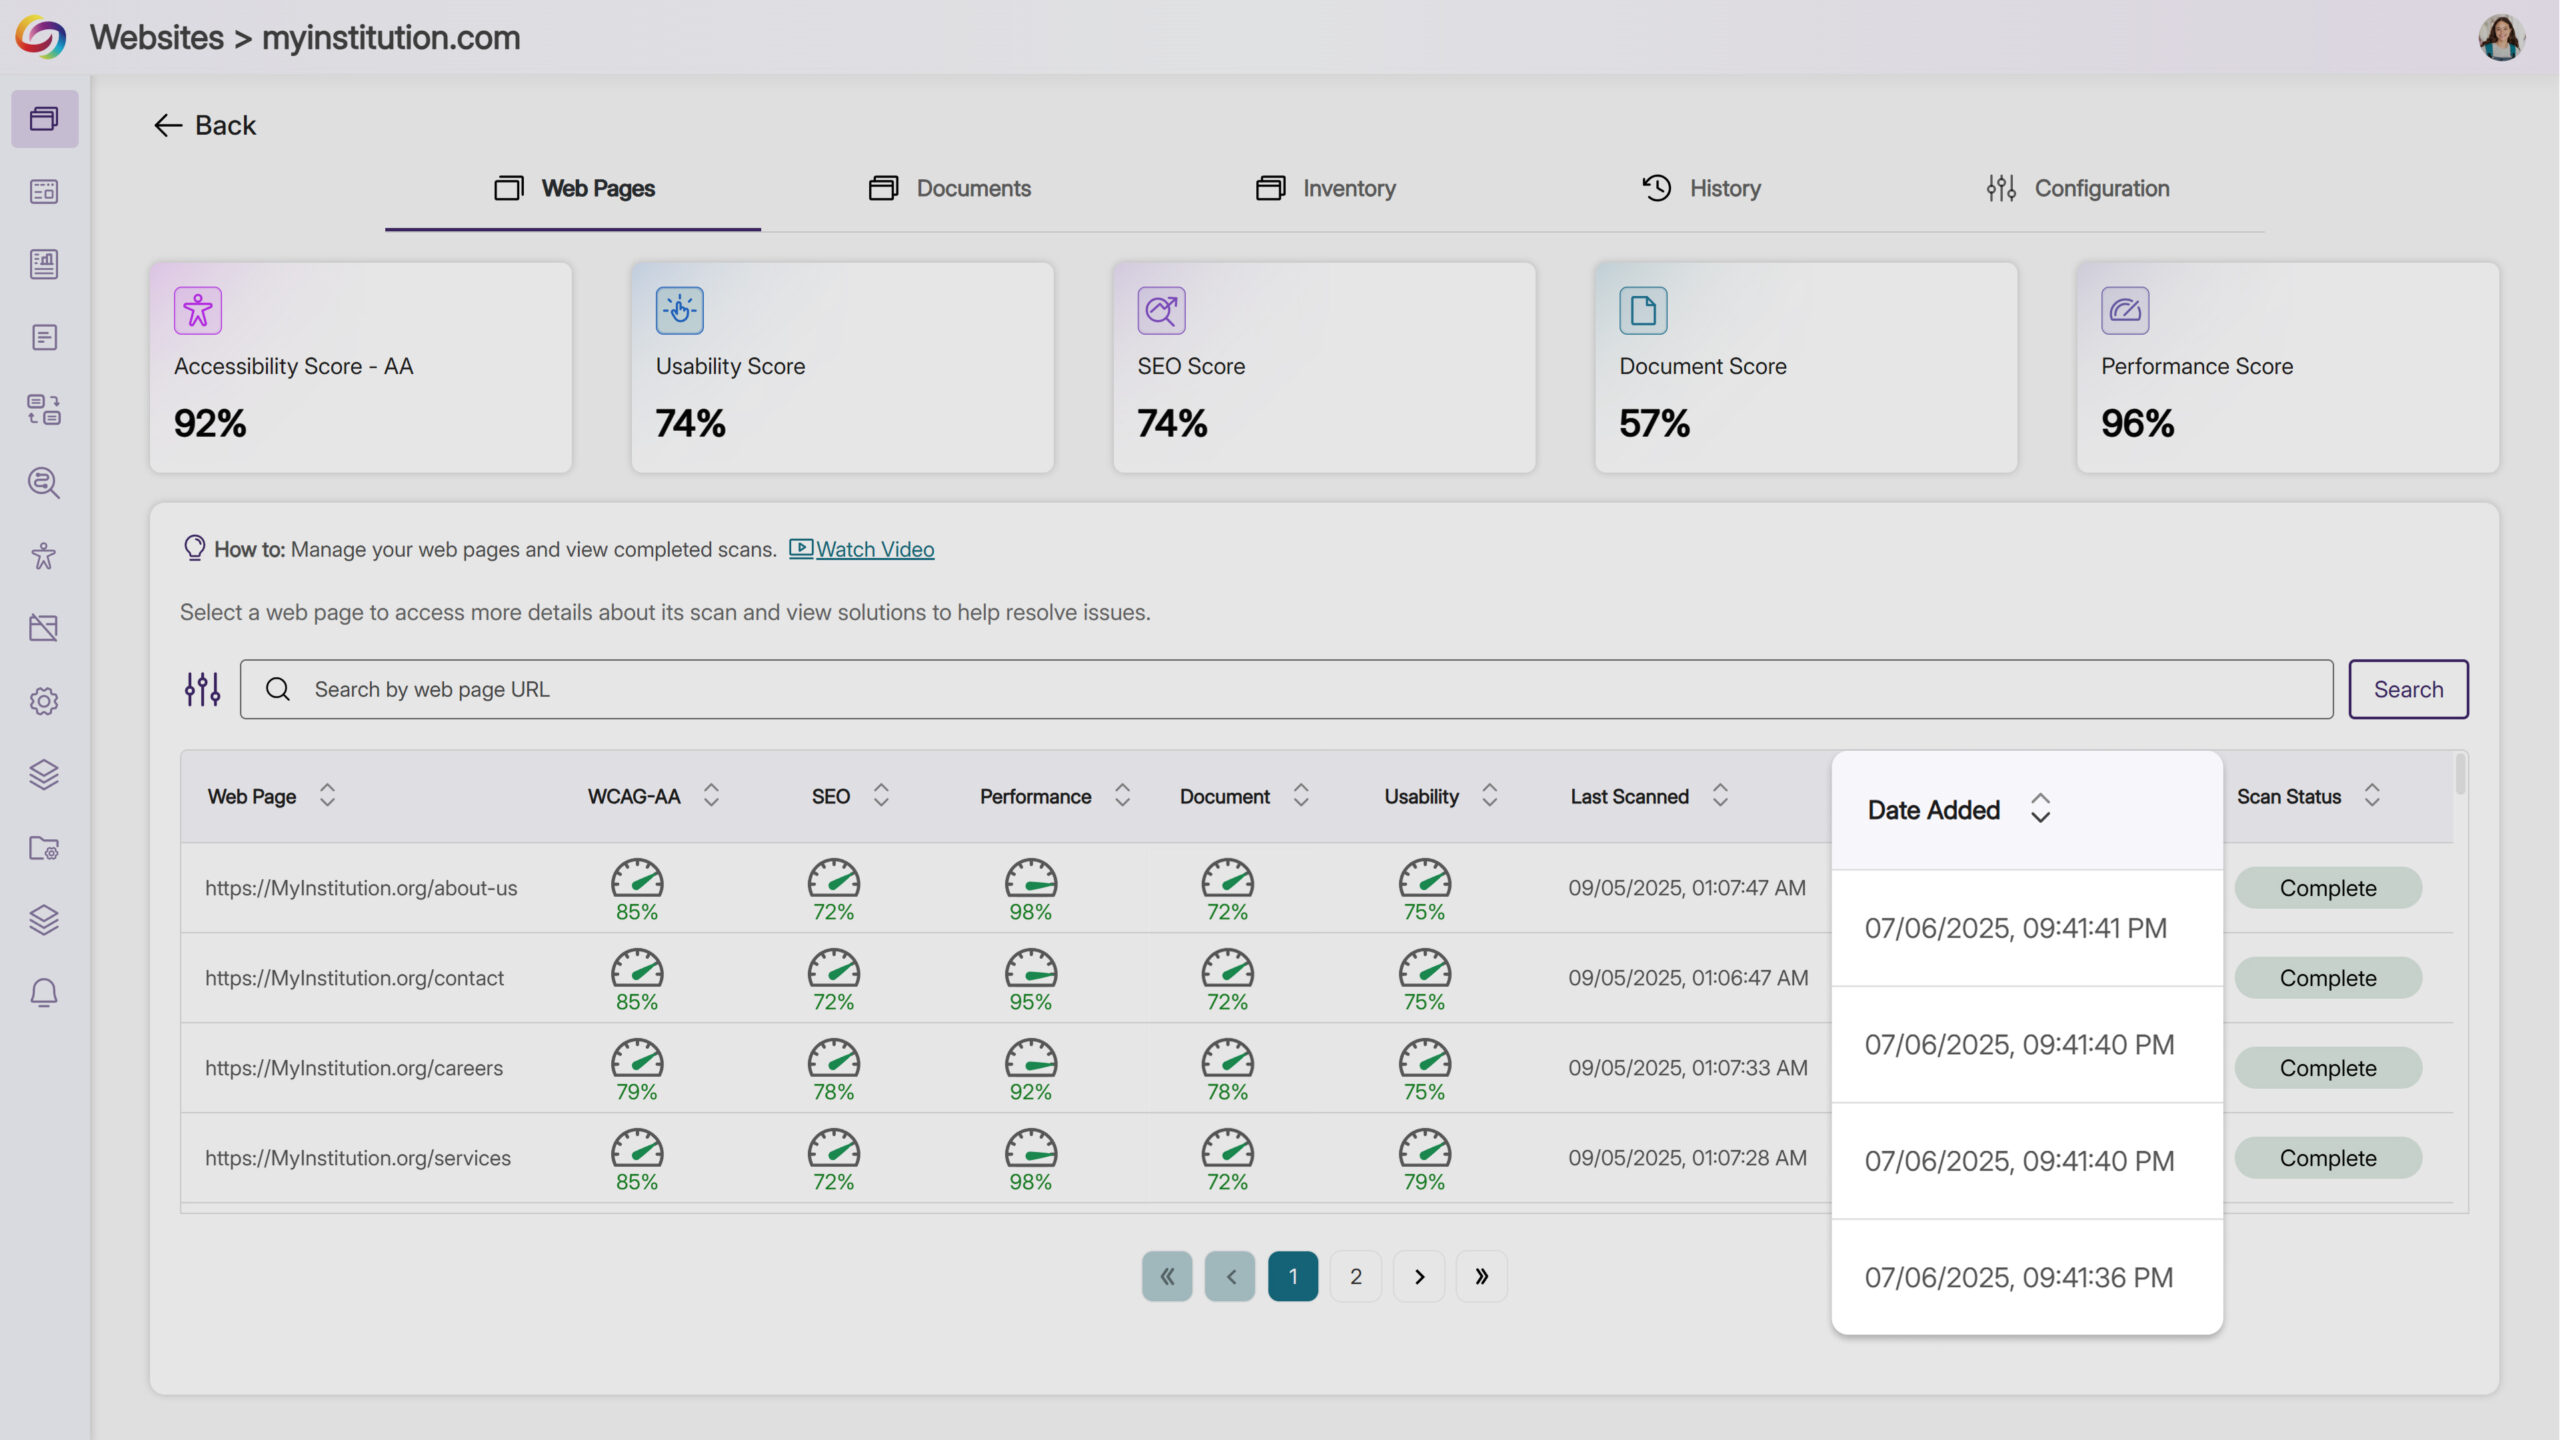Go to next page arrow
The height and width of the screenshot is (1440, 2560).
[x=1419, y=1276]
